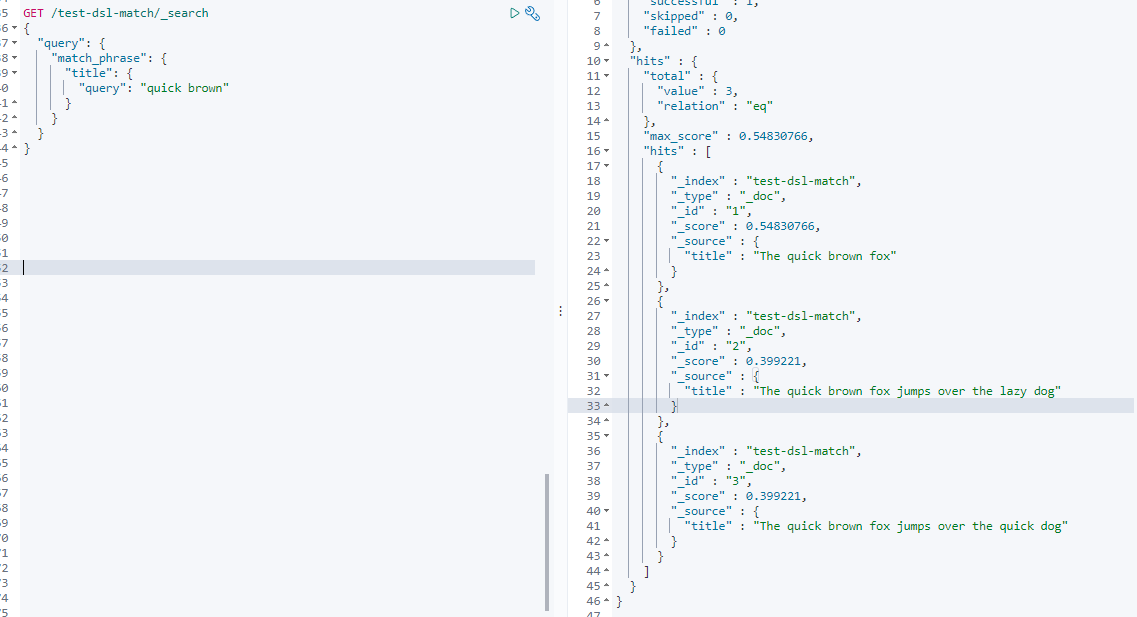Fold the "_source" block at line 40
Screen dimensions: 1137x617
pos(607,511)
